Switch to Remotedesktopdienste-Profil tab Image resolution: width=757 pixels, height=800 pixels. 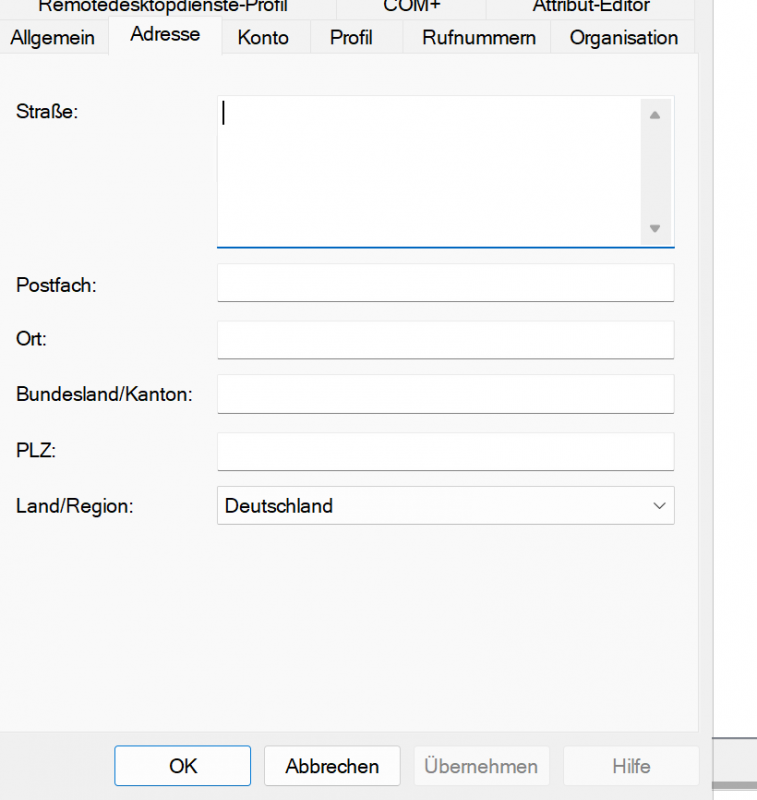162,7
